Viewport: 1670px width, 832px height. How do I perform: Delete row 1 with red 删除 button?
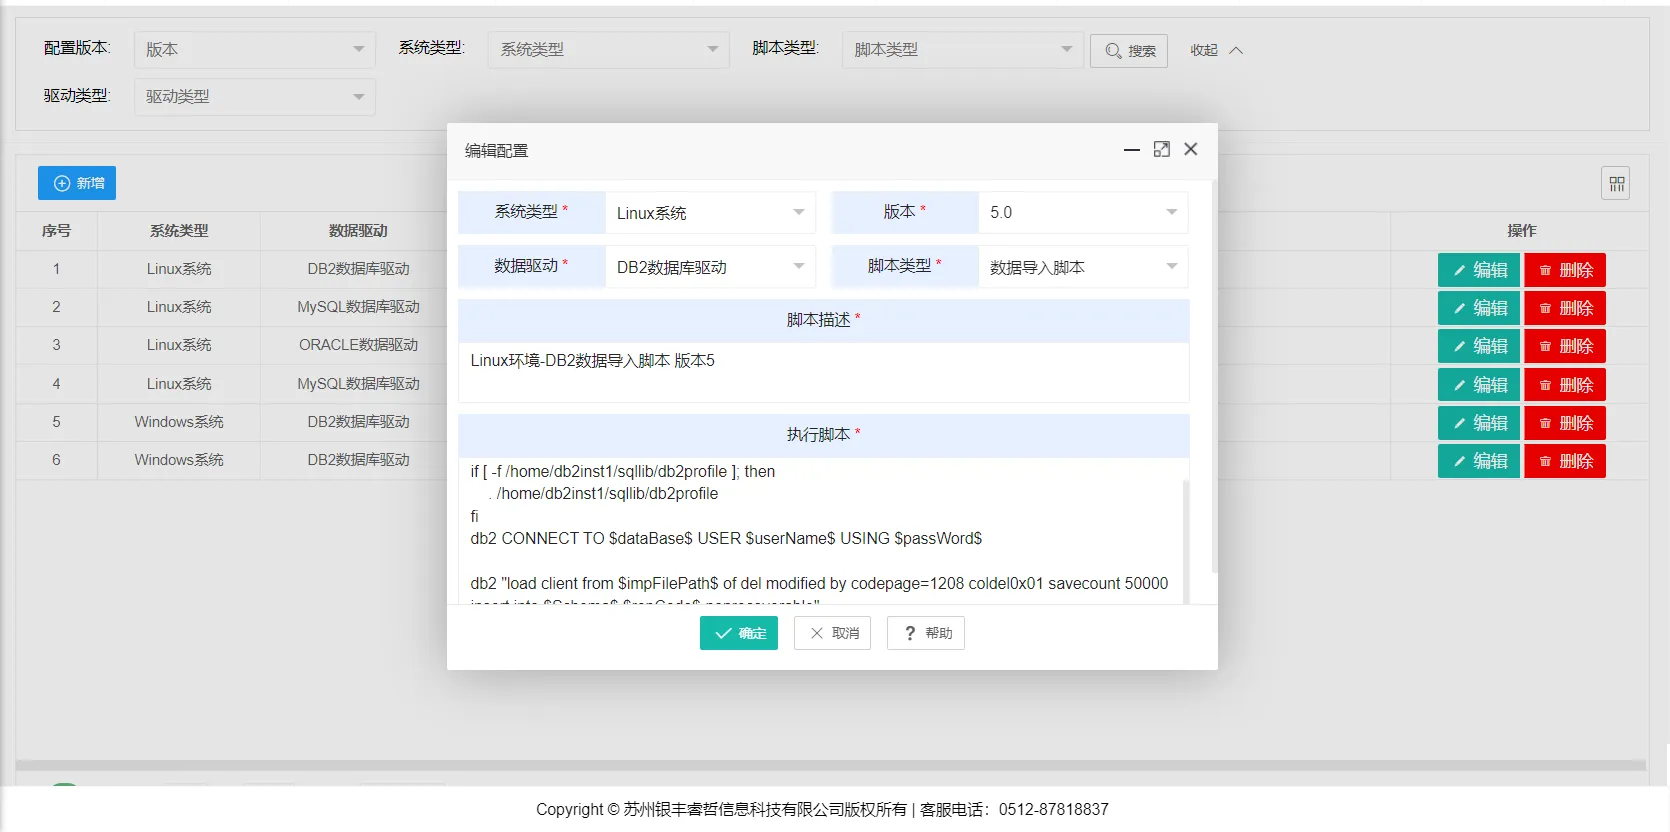pyautogui.click(x=1564, y=270)
